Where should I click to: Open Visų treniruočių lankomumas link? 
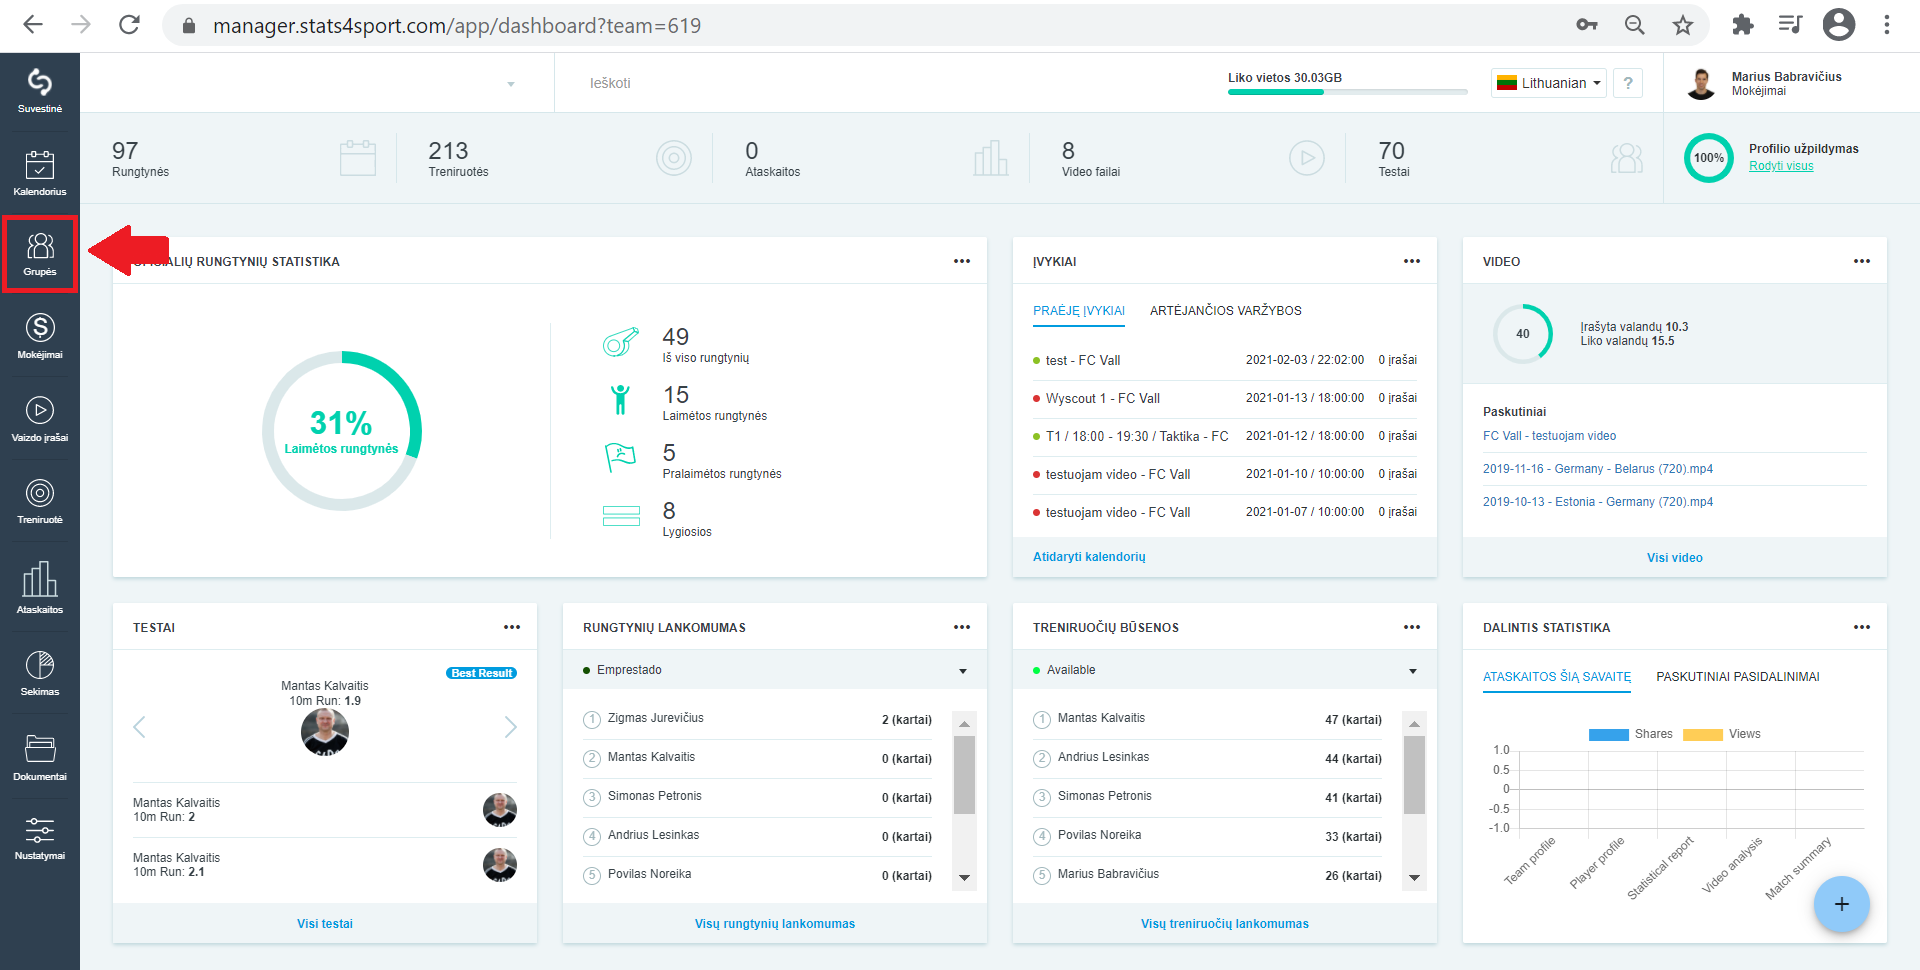(1225, 924)
